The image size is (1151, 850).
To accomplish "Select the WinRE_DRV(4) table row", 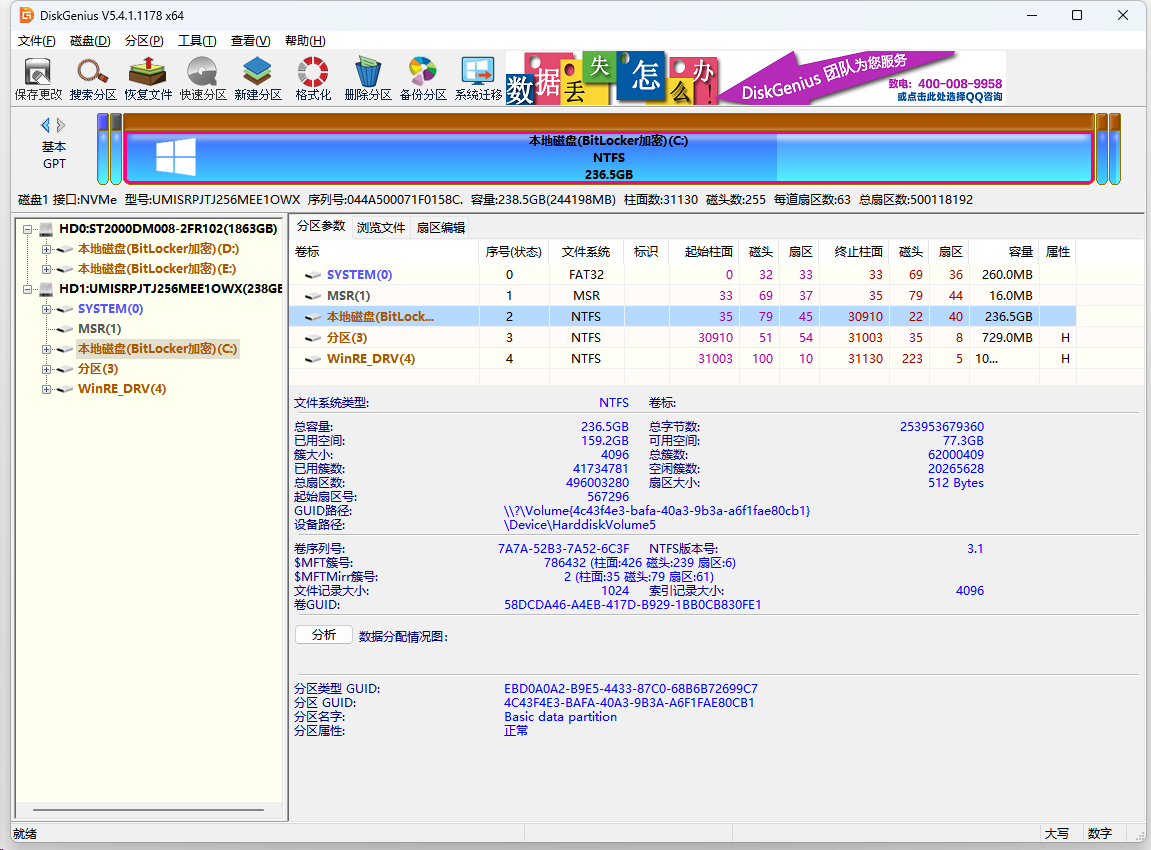I will tap(683, 359).
